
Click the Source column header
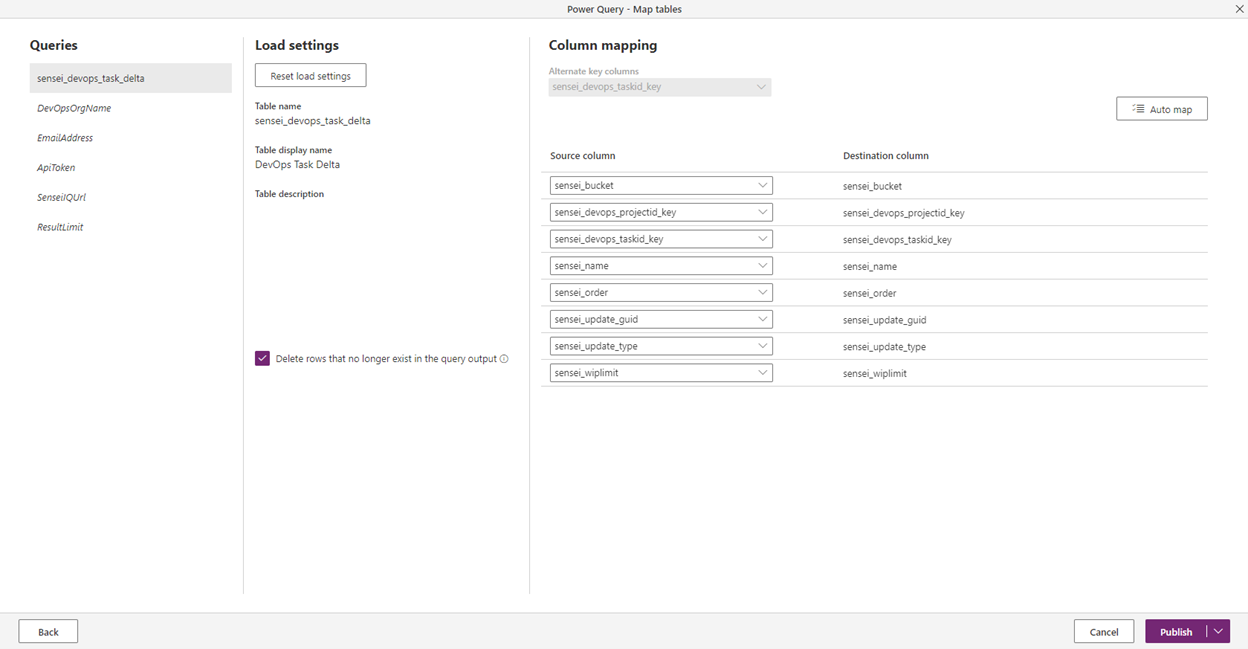coord(582,156)
